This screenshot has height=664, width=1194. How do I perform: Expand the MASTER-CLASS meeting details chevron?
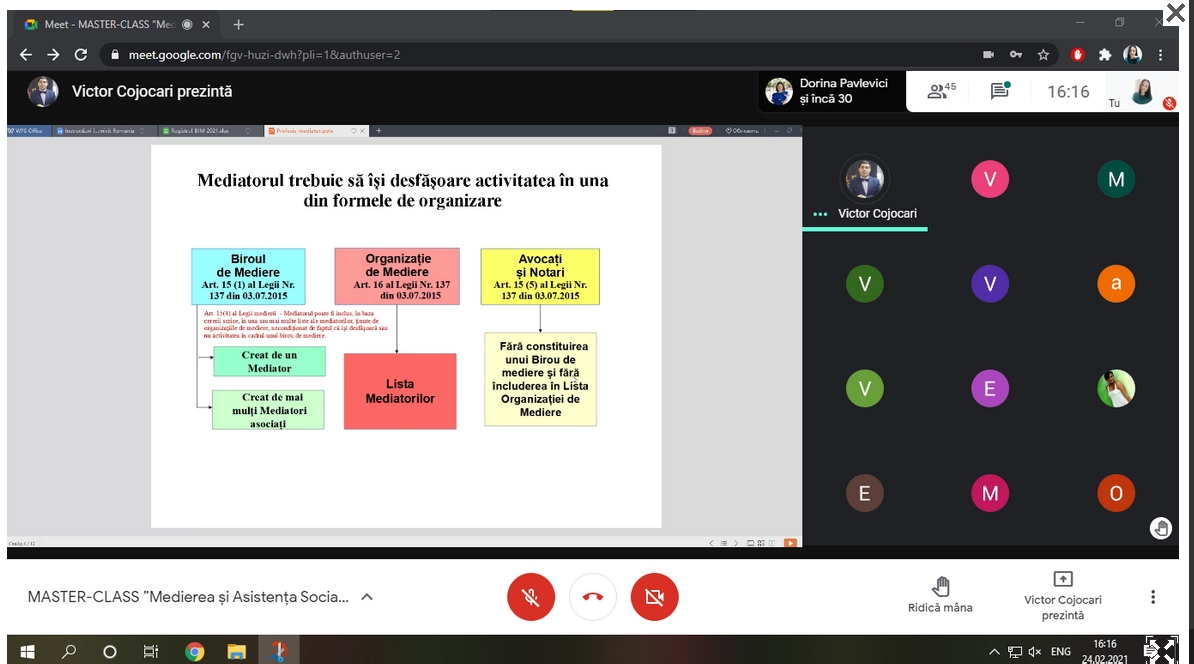367,597
